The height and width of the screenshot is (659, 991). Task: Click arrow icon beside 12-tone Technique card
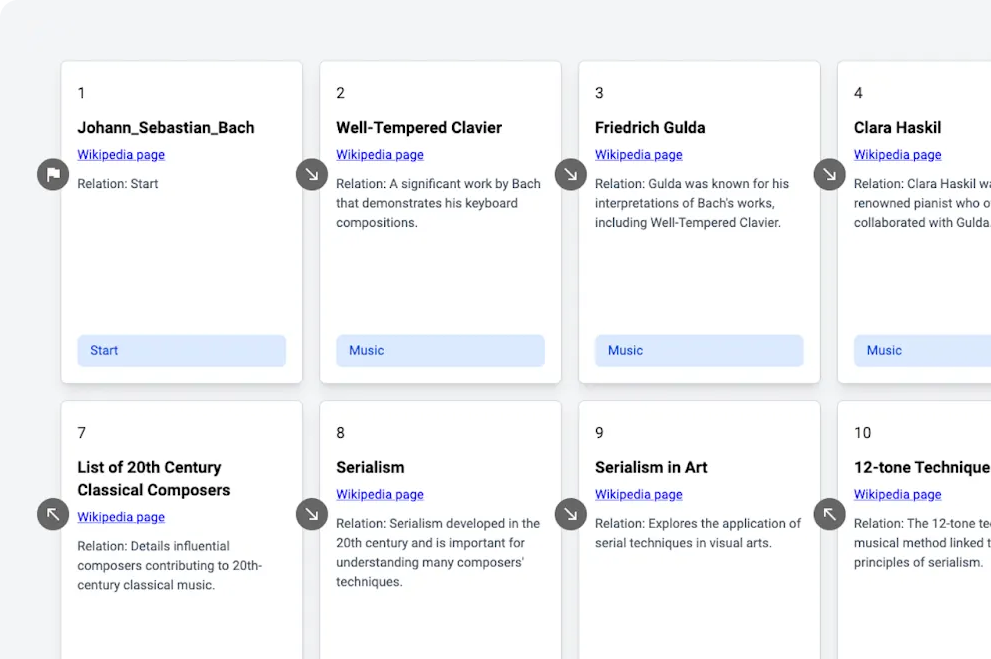829,515
